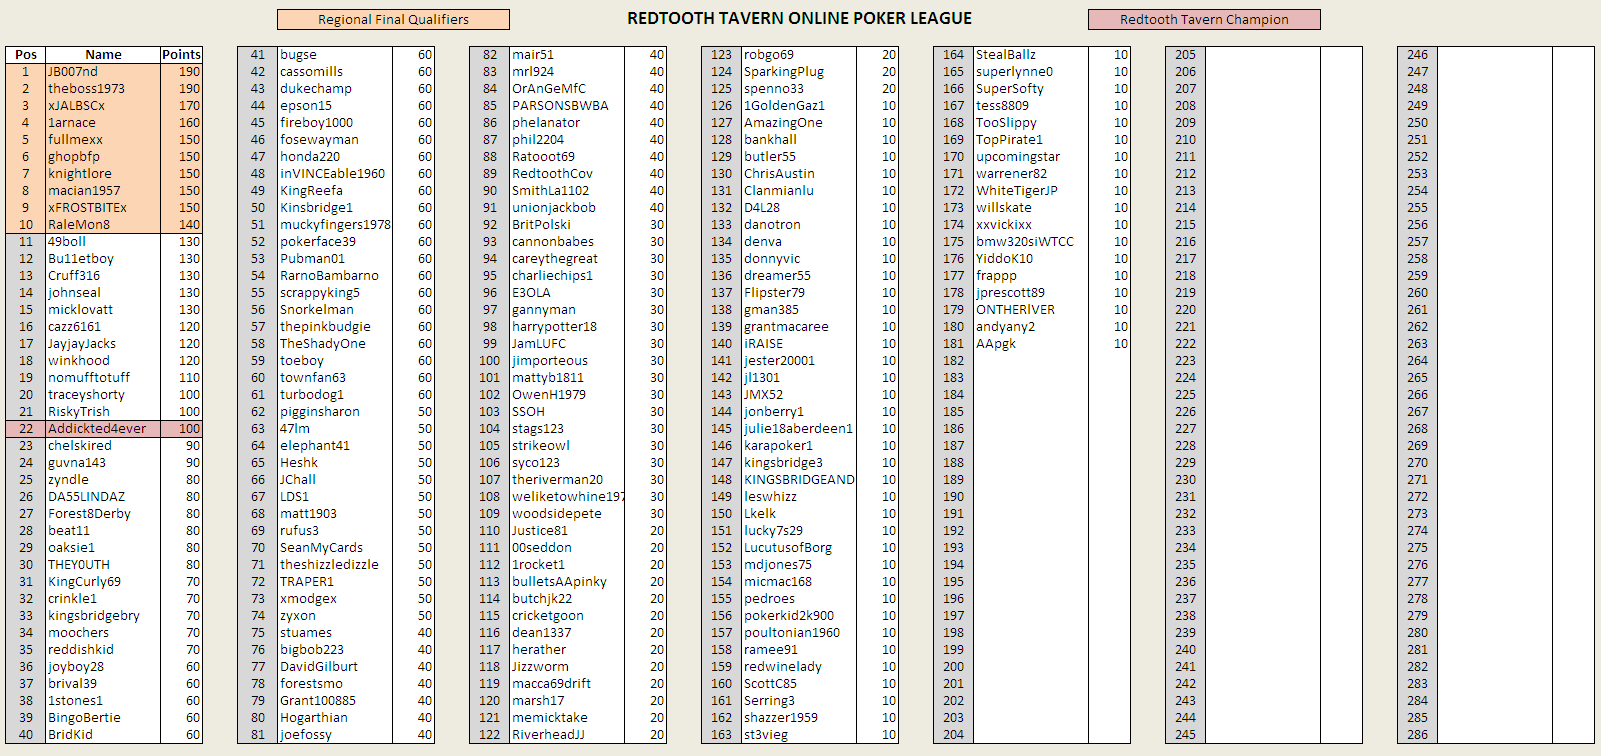Click the inVINCEable1960 name cell
Viewport: 1601px width, 756px height.
click(335, 173)
